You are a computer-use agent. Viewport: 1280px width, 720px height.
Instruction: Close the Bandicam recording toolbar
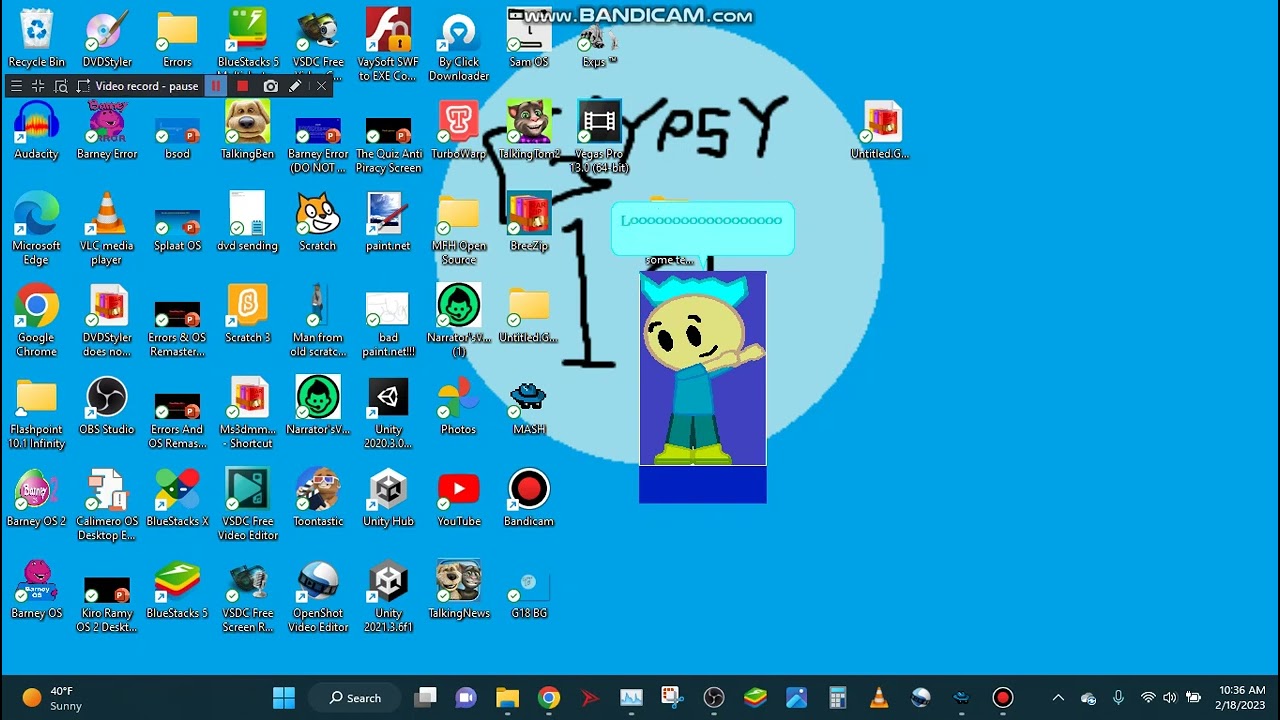pos(321,86)
